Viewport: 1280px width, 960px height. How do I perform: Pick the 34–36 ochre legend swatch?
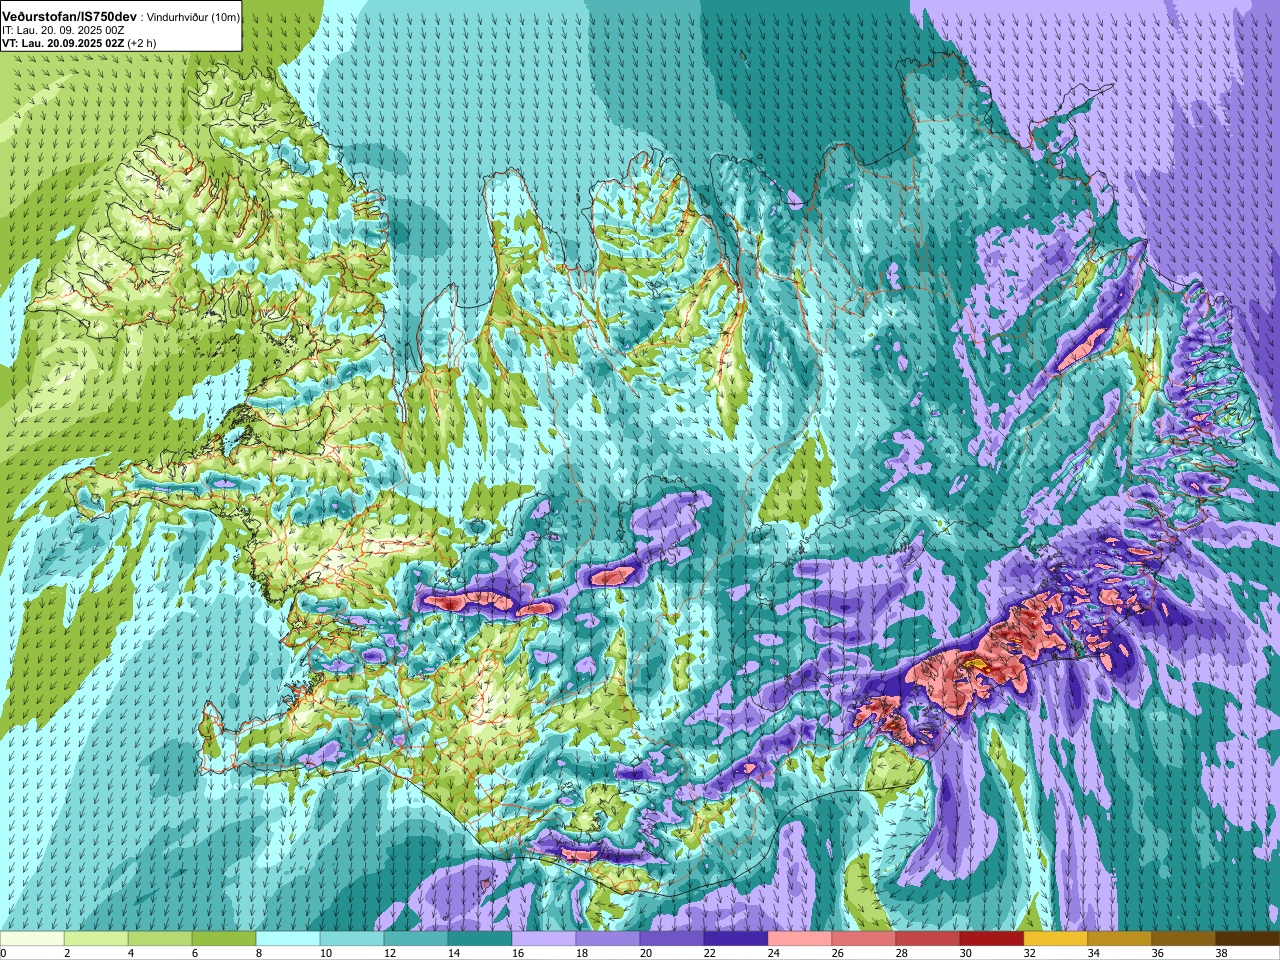pyautogui.click(x=1120, y=940)
